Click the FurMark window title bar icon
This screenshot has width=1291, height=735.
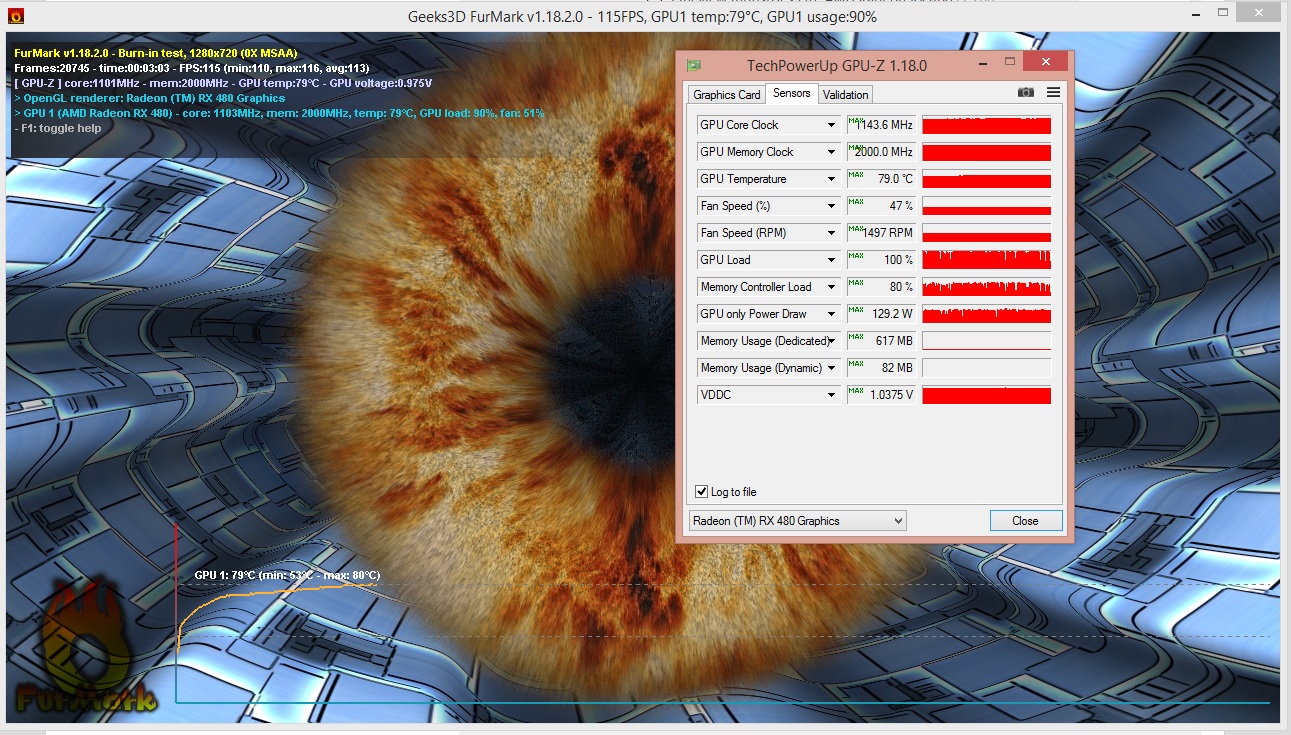tap(14, 16)
